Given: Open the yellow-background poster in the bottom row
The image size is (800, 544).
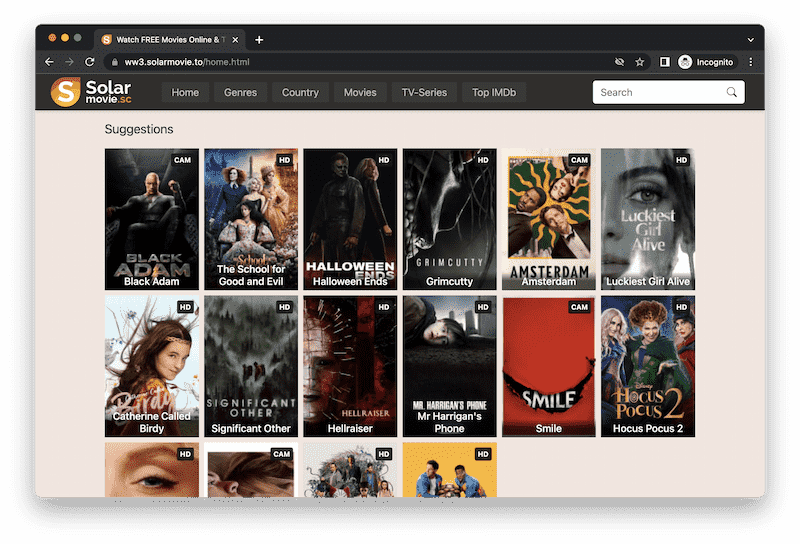Looking at the screenshot, I should point(449,470).
